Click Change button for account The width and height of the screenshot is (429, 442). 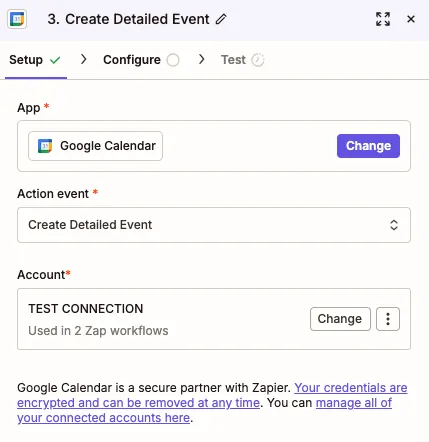[340, 319]
